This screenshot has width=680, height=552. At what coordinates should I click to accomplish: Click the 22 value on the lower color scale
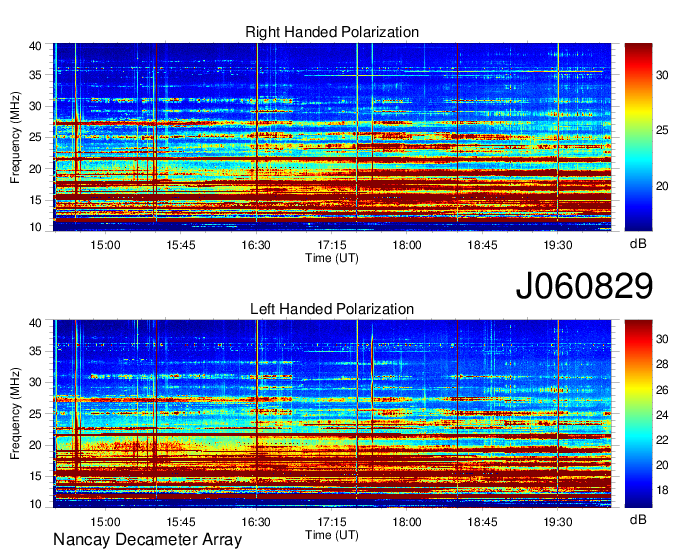coord(662,440)
